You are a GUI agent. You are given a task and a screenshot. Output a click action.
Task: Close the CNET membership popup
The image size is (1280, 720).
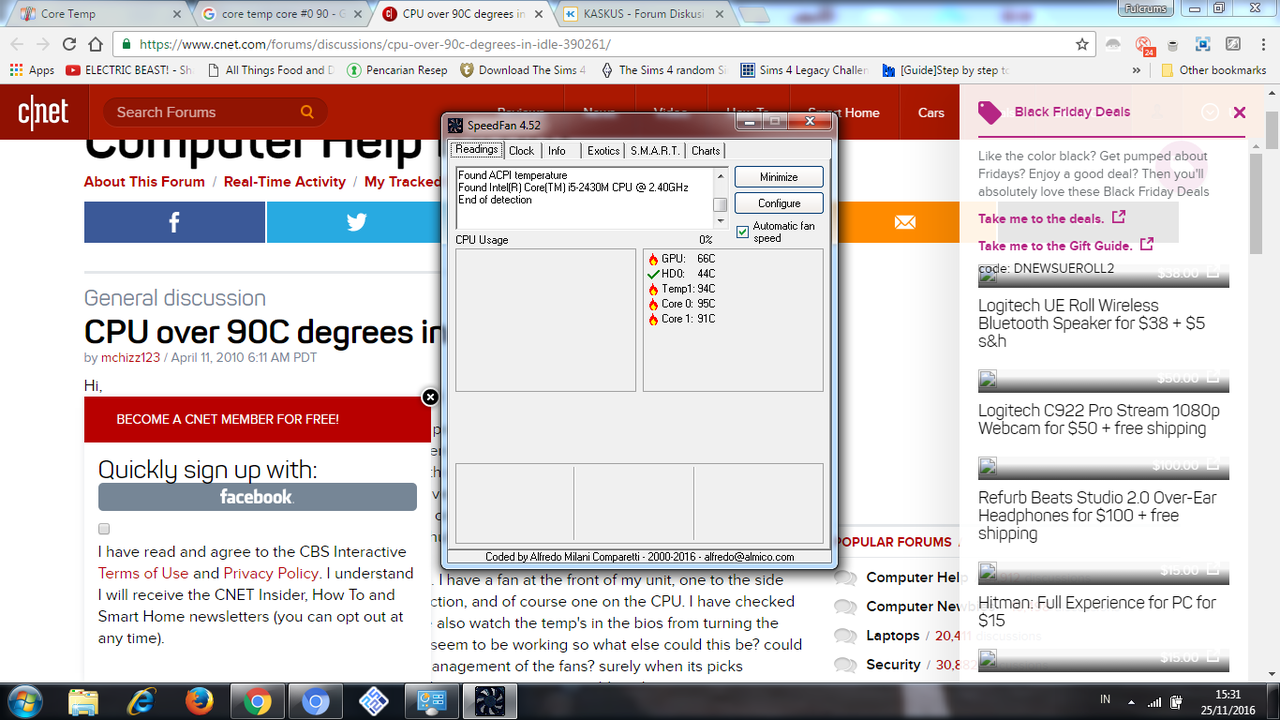click(x=430, y=397)
